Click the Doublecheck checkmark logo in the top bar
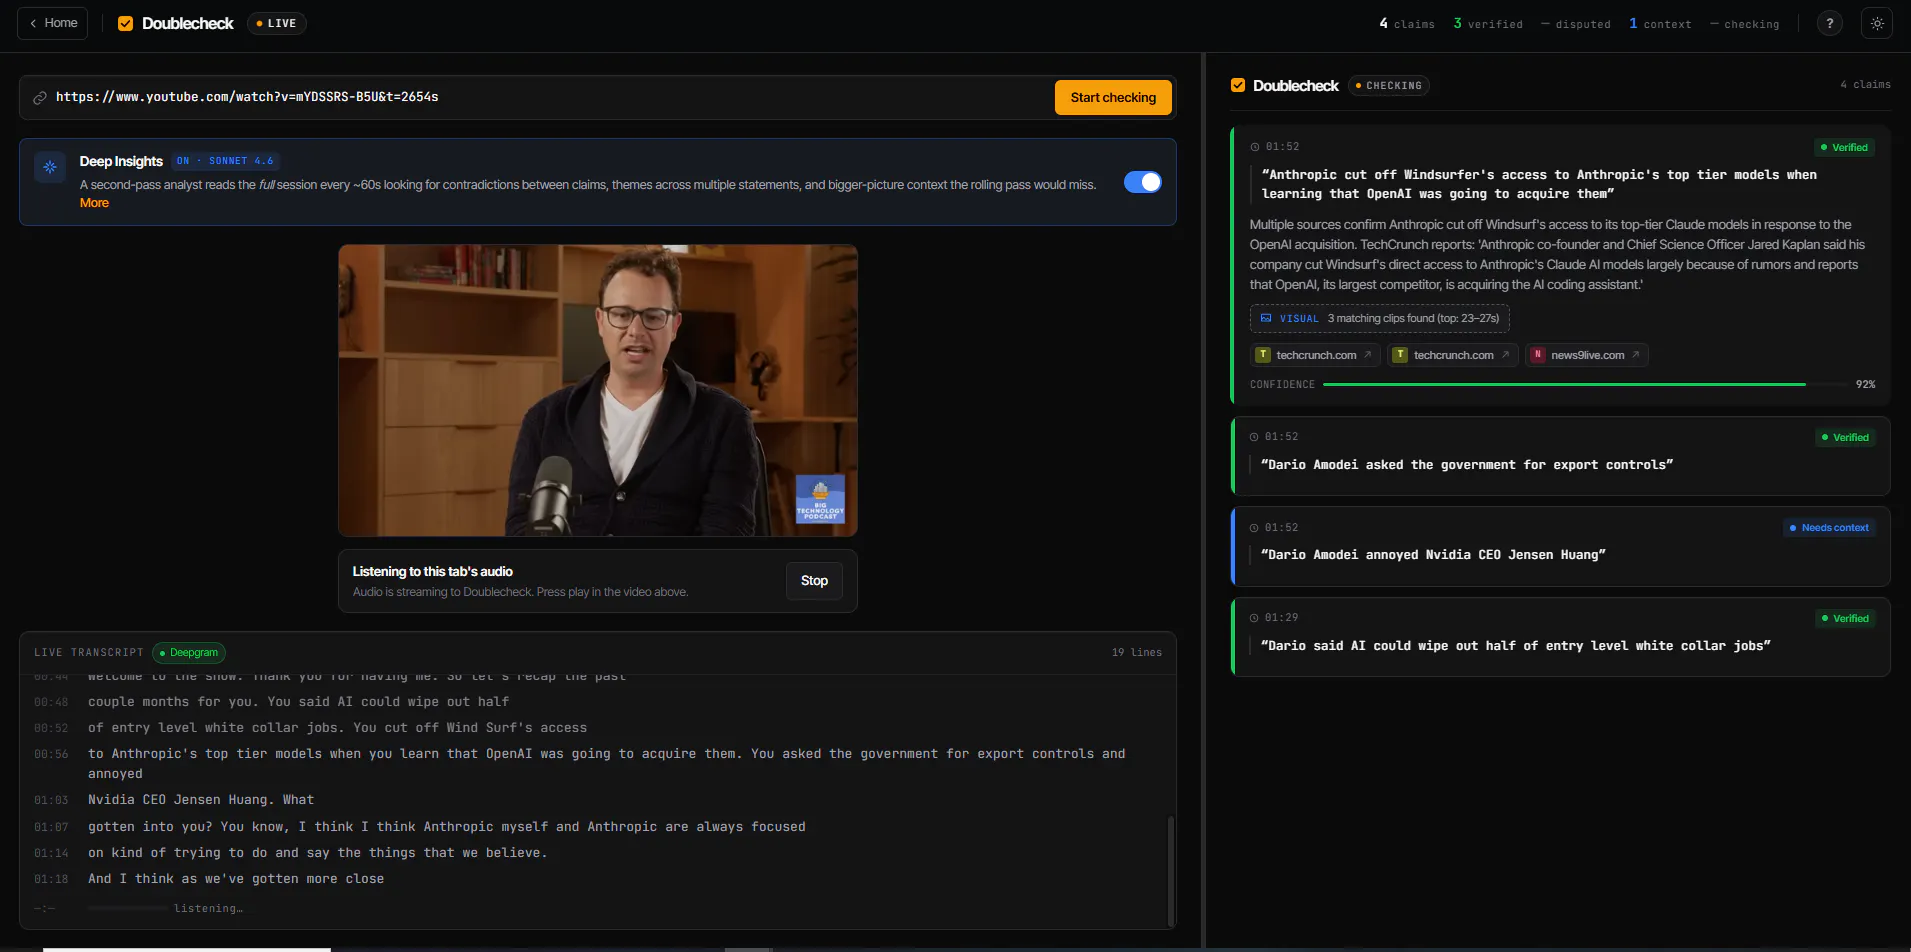The height and width of the screenshot is (952, 1911). (126, 23)
